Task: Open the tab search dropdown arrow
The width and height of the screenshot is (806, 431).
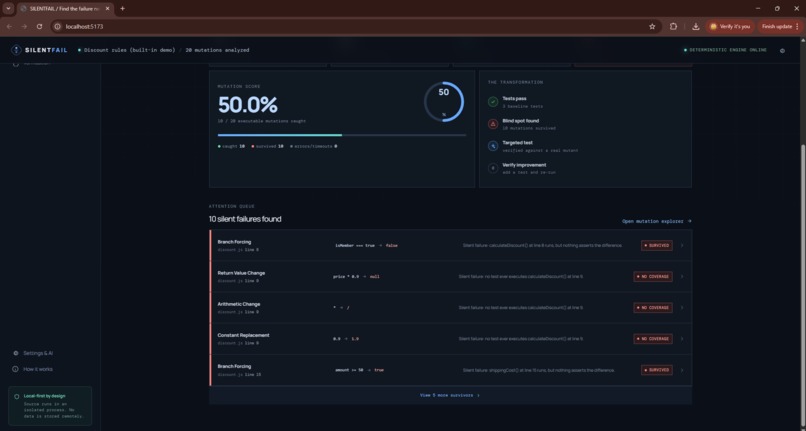Action: [8, 9]
